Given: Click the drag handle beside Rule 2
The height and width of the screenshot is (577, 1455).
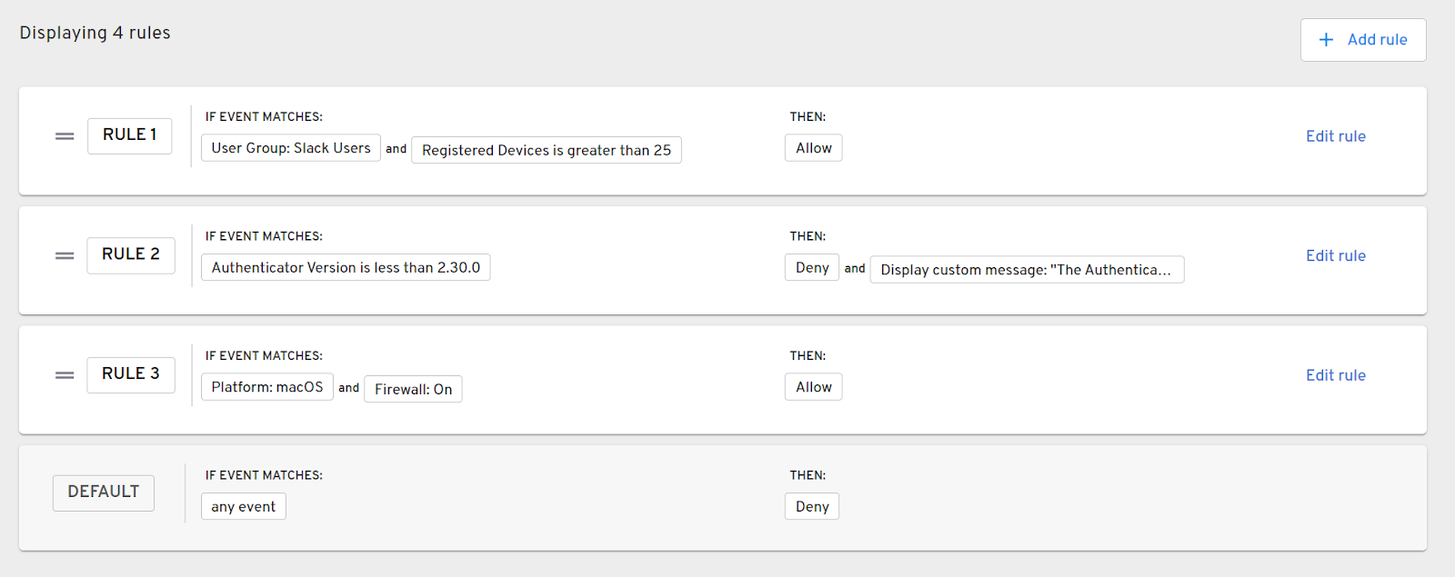Looking at the screenshot, I should (x=64, y=256).
